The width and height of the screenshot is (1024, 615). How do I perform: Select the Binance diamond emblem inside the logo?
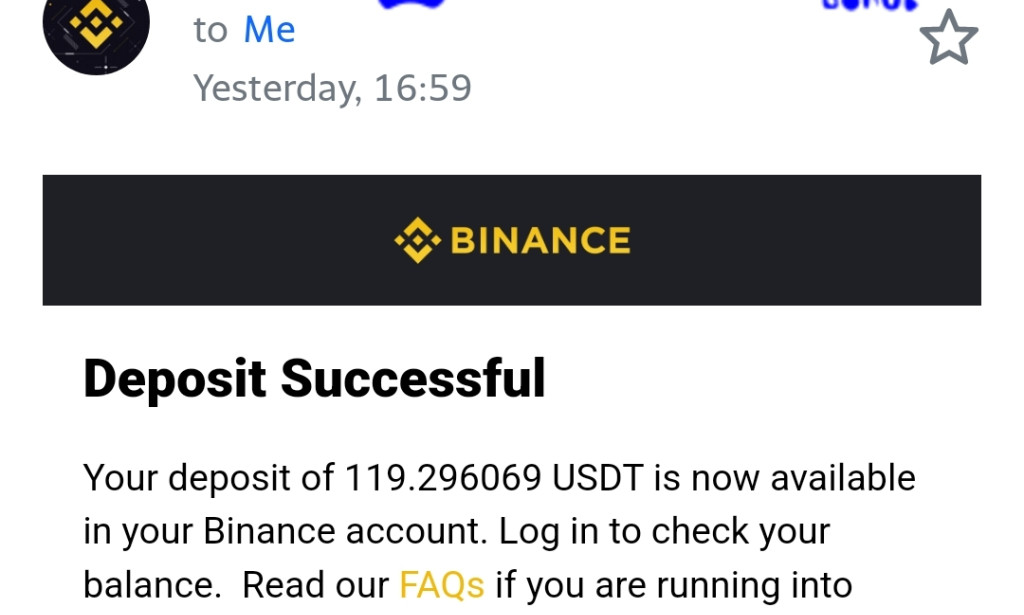pyautogui.click(x=417, y=239)
